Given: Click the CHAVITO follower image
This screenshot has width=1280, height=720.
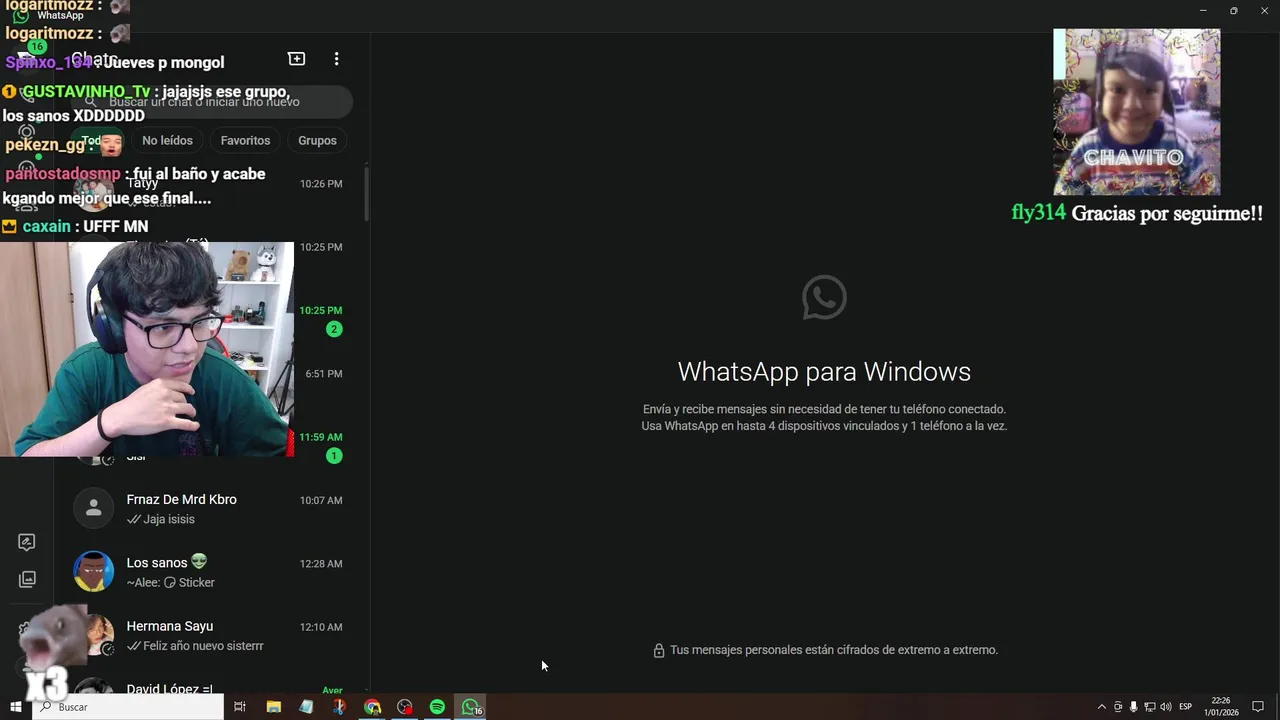Looking at the screenshot, I should tap(1136, 112).
